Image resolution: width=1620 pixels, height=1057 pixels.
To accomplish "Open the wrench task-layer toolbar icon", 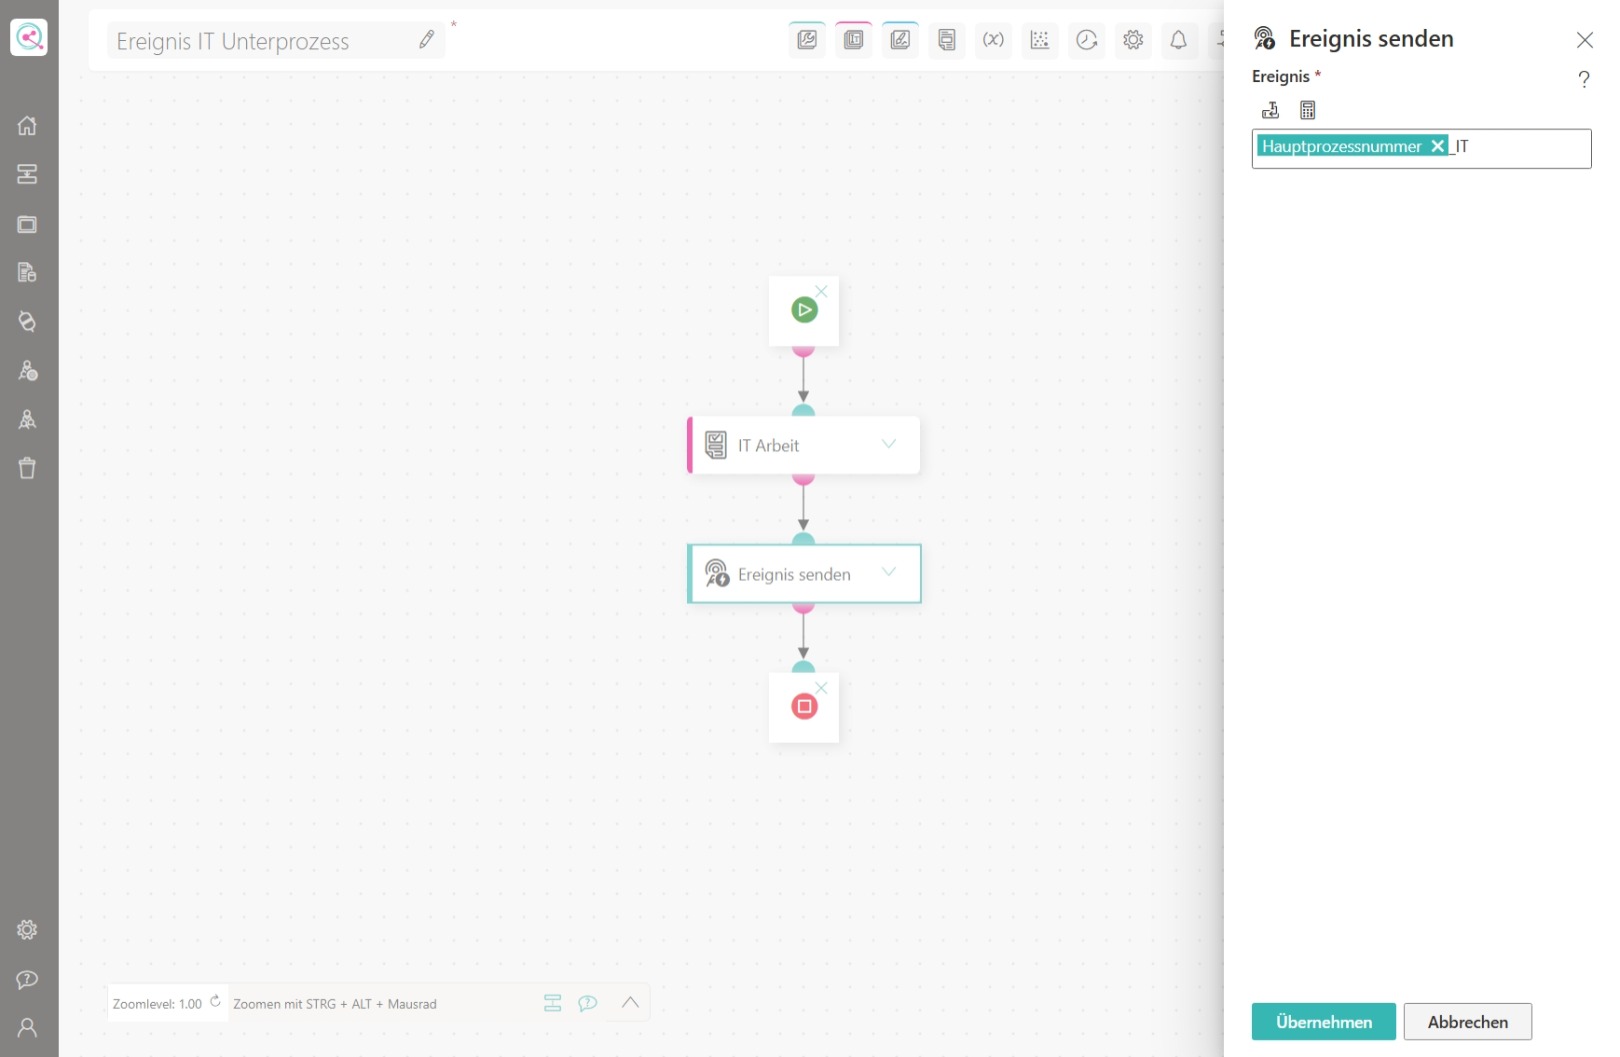I will [807, 40].
